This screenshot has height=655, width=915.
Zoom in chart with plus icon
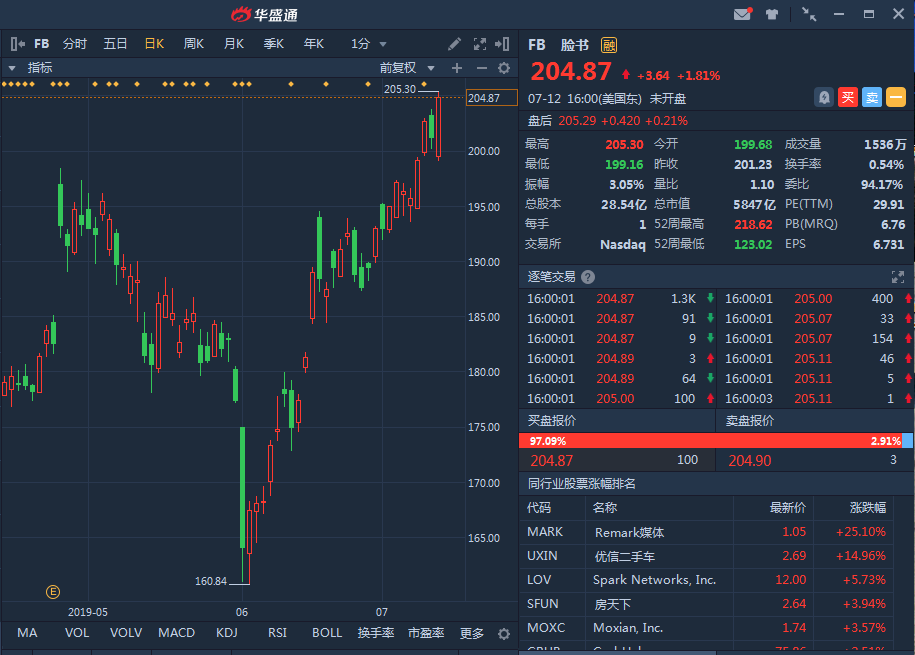click(457, 68)
